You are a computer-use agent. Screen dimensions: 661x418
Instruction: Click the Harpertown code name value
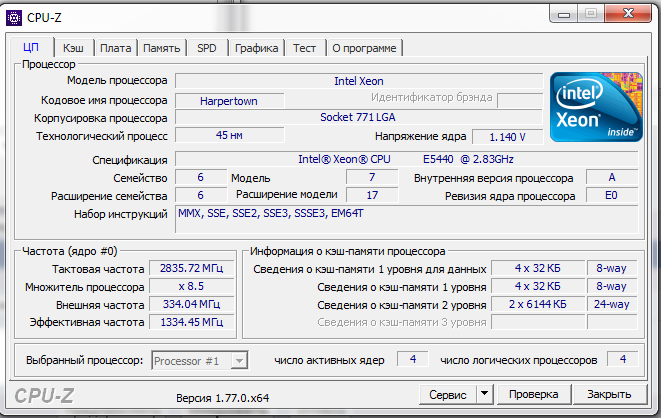[x=229, y=101]
